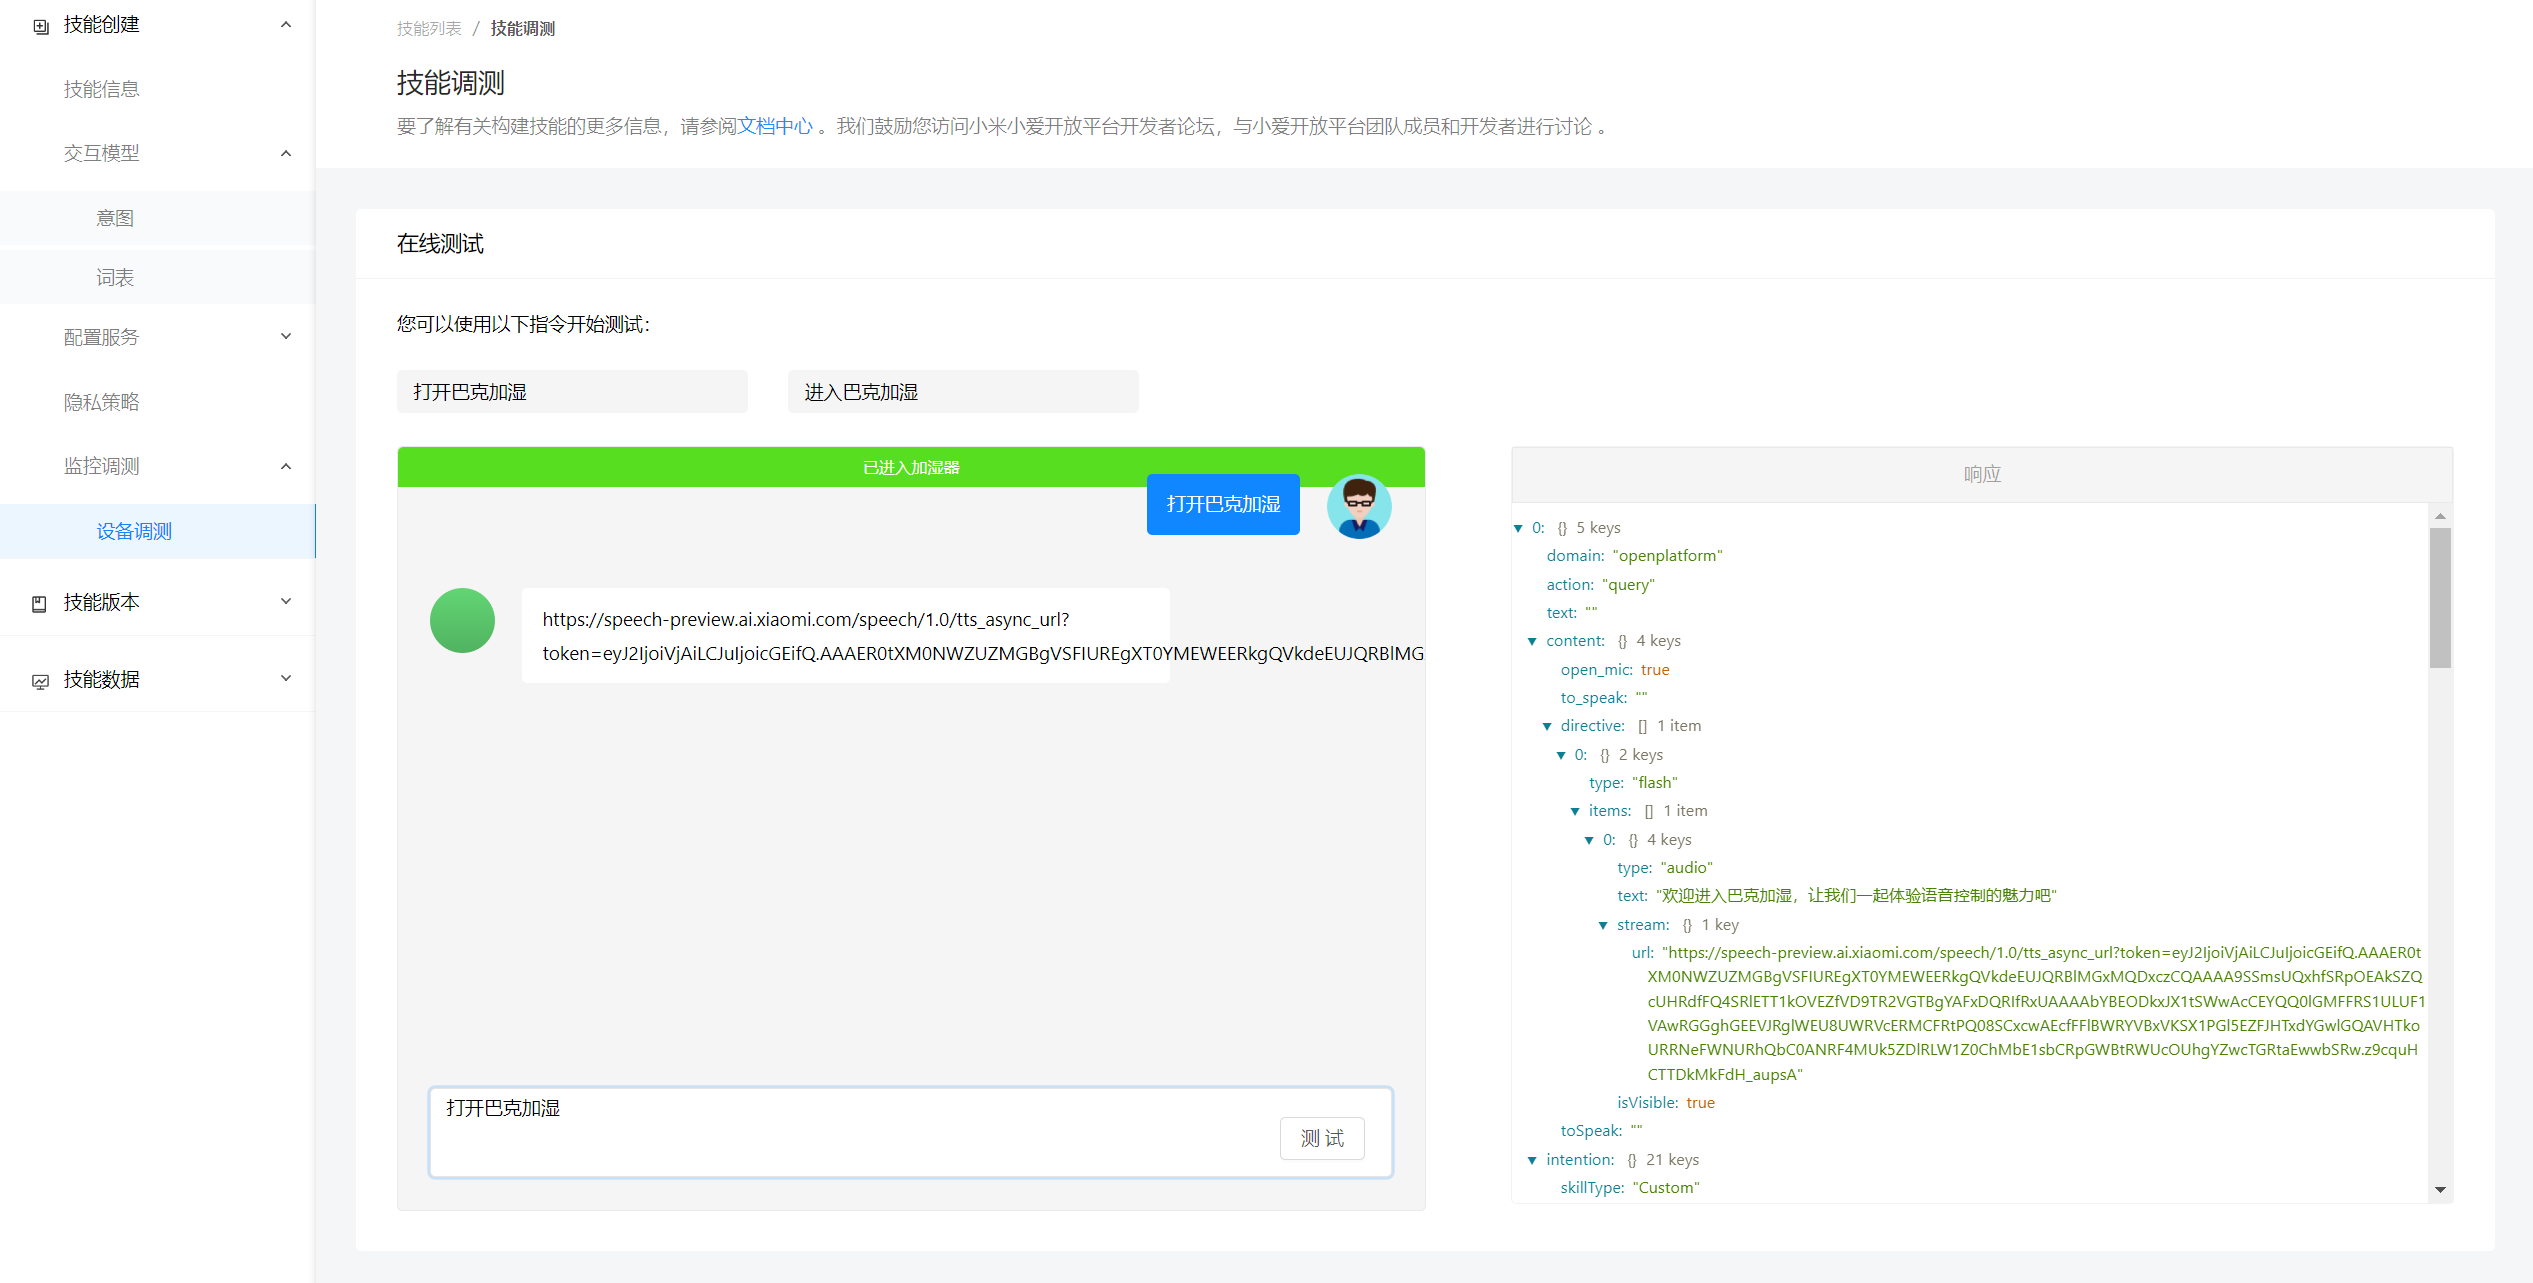This screenshot has width=2533, height=1283.
Task: Go to 技能列表 via breadcrumb
Action: [429, 28]
